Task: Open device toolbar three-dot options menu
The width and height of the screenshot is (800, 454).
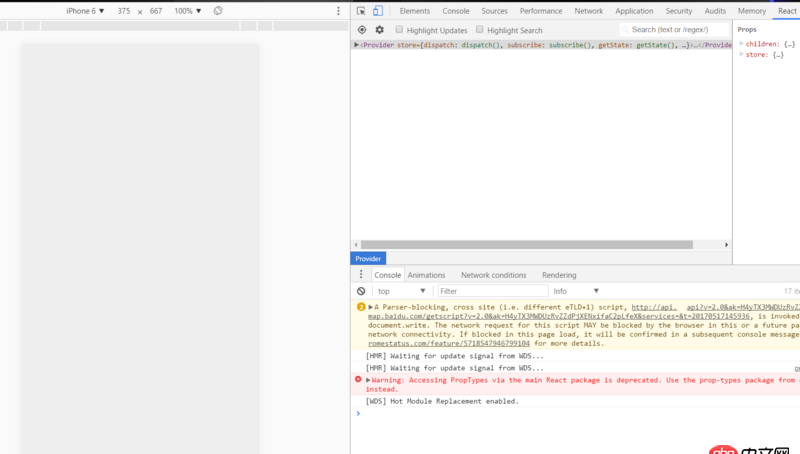Action: pyautogui.click(x=338, y=11)
